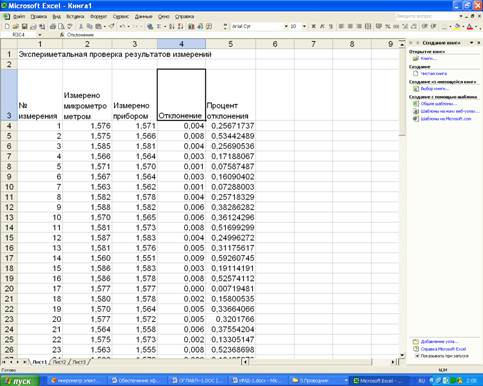Click the Общие шаблоны link
This screenshot has height=386, width=483.
(x=438, y=104)
